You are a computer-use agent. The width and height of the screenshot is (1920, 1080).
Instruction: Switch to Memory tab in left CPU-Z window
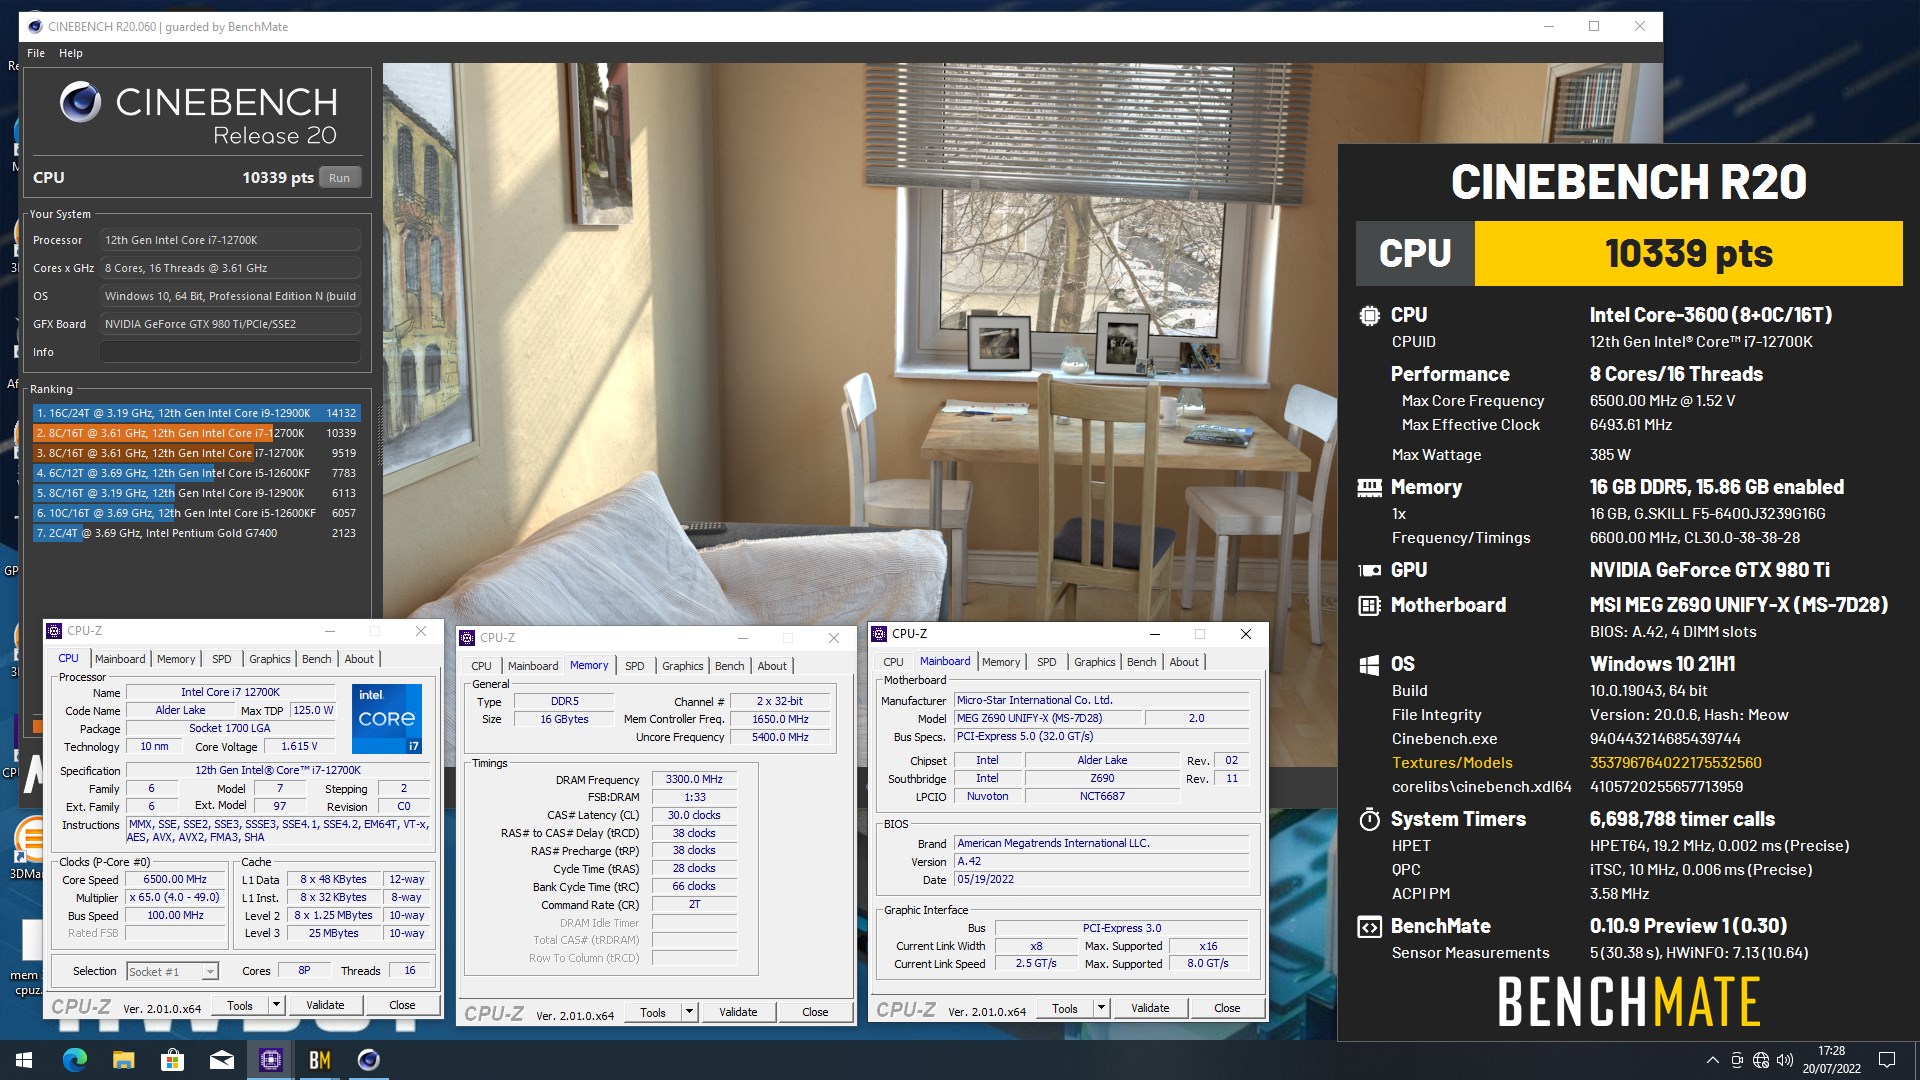pyautogui.click(x=176, y=659)
